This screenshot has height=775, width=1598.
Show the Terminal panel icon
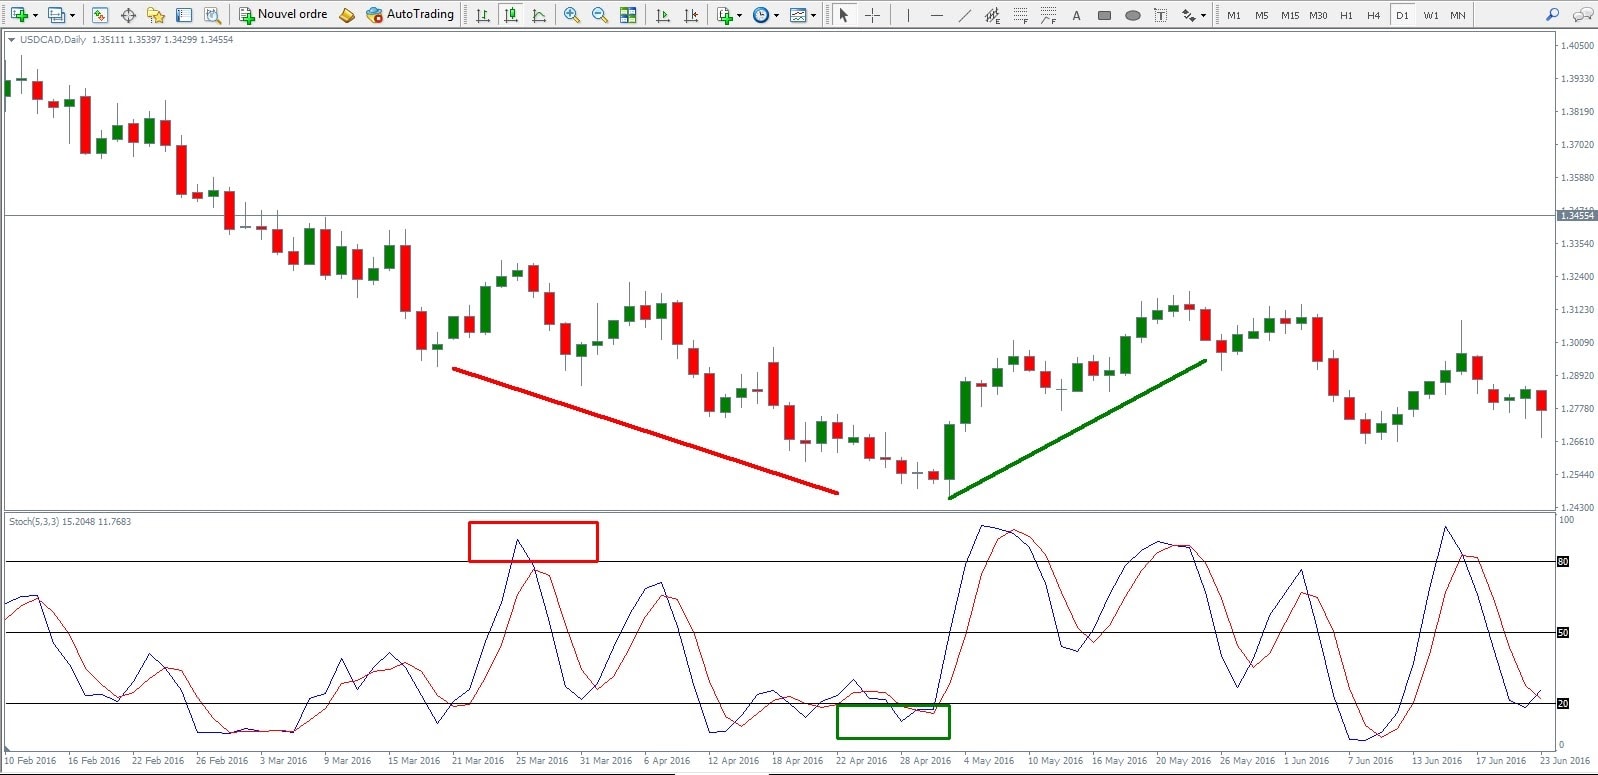pos(184,15)
